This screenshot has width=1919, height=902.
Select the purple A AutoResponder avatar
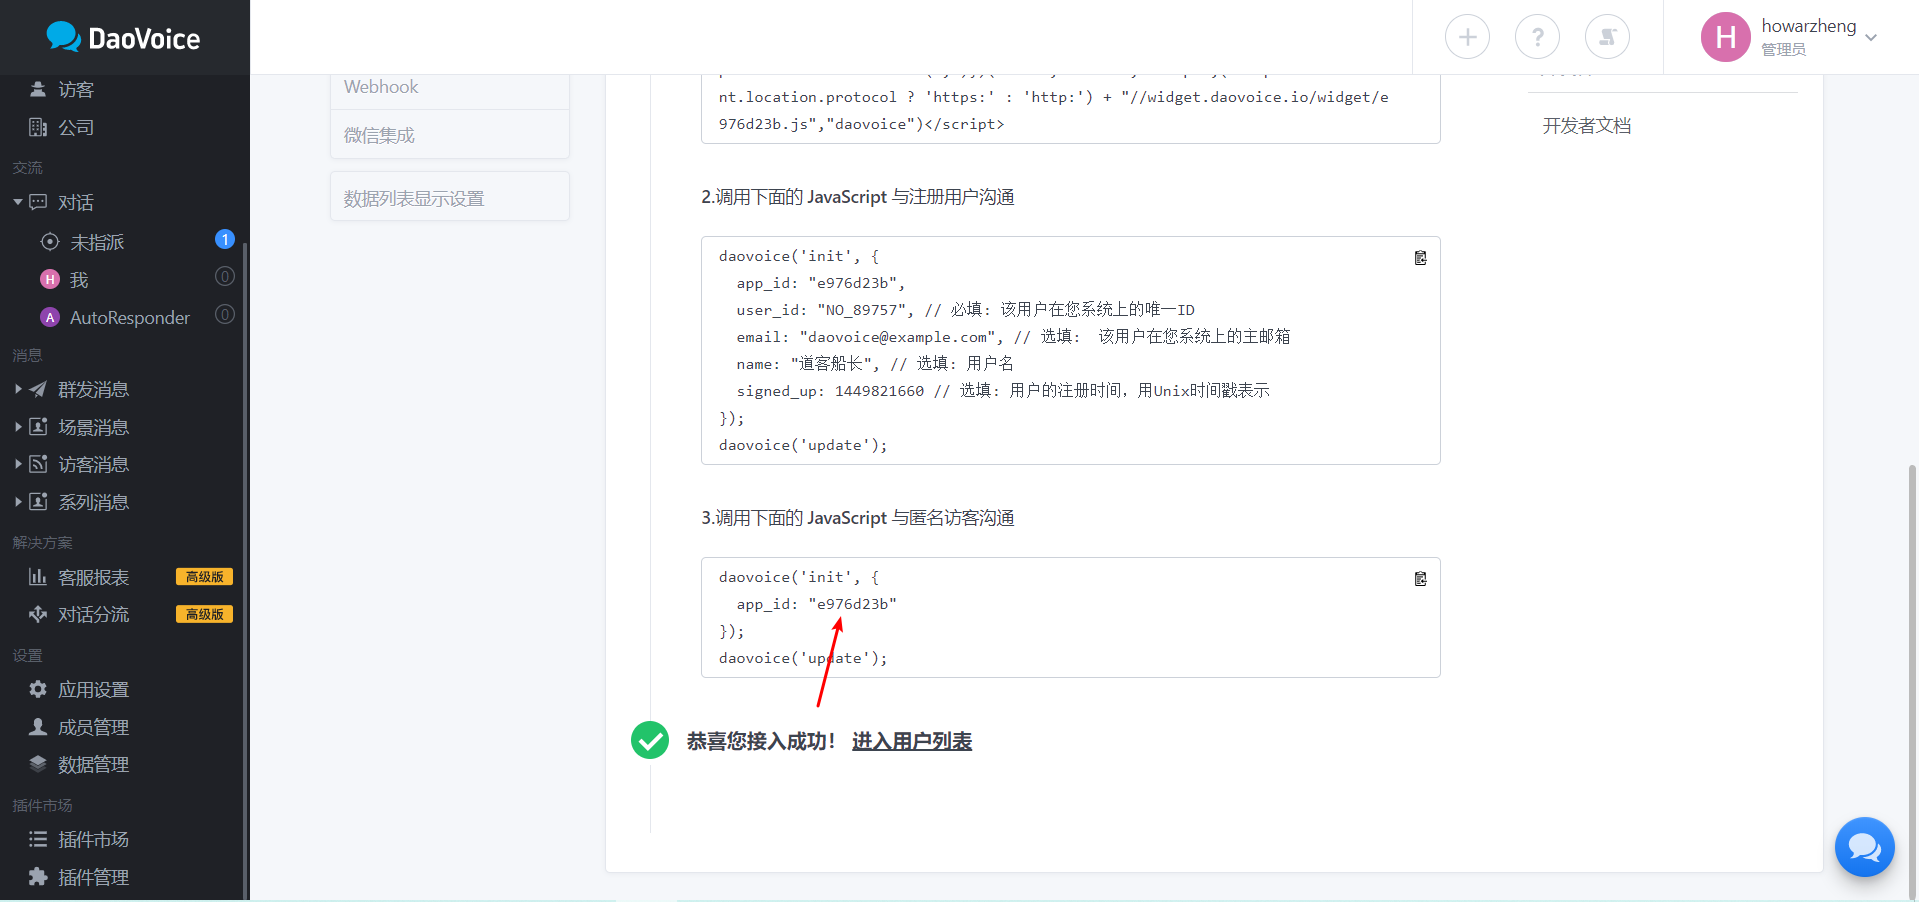point(50,317)
